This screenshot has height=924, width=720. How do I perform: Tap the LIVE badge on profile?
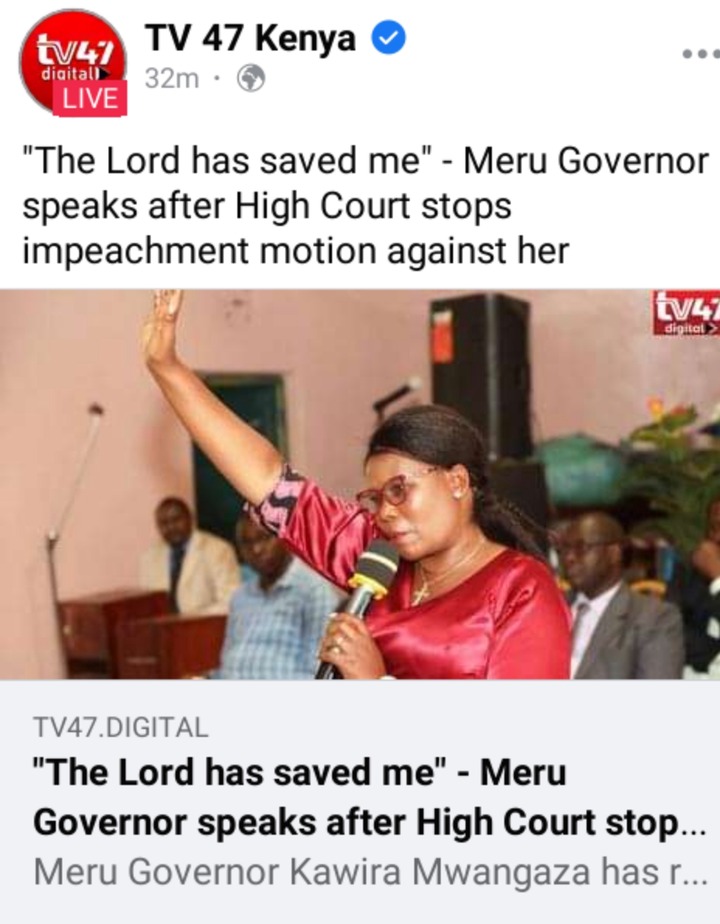90,98
